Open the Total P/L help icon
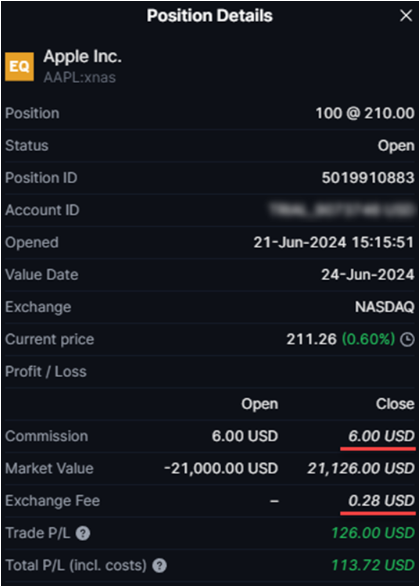Screen dimensions: 419x586 pos(159,565)
